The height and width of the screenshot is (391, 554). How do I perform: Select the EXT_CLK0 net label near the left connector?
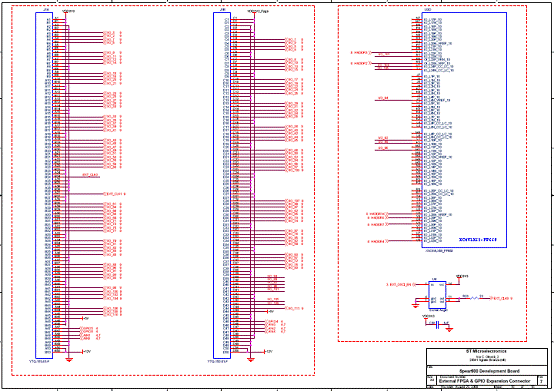coord(90,175)
